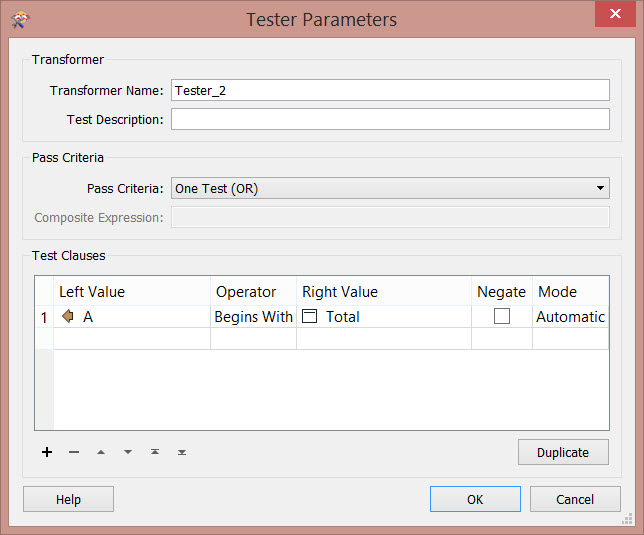Image resolution: width=644 pixels, height=535 pixels.
Task: Move selected clause to the top
Action: coord(155,452)
